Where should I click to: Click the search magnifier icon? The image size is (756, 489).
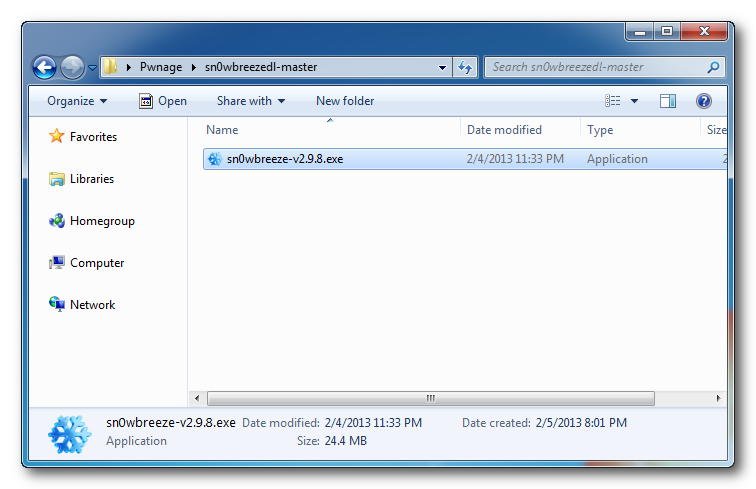pyautogui.click(x=713, y=67)
